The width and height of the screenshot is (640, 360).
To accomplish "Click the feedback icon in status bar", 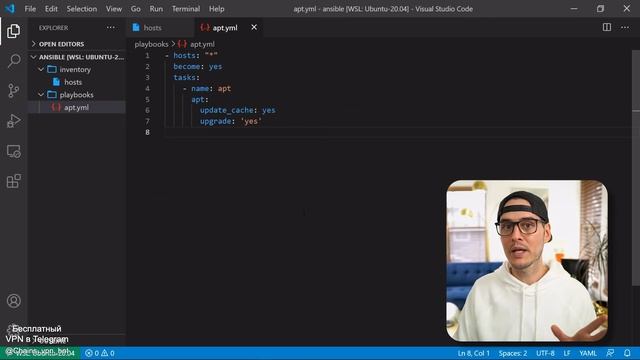I will pos(610,353).
